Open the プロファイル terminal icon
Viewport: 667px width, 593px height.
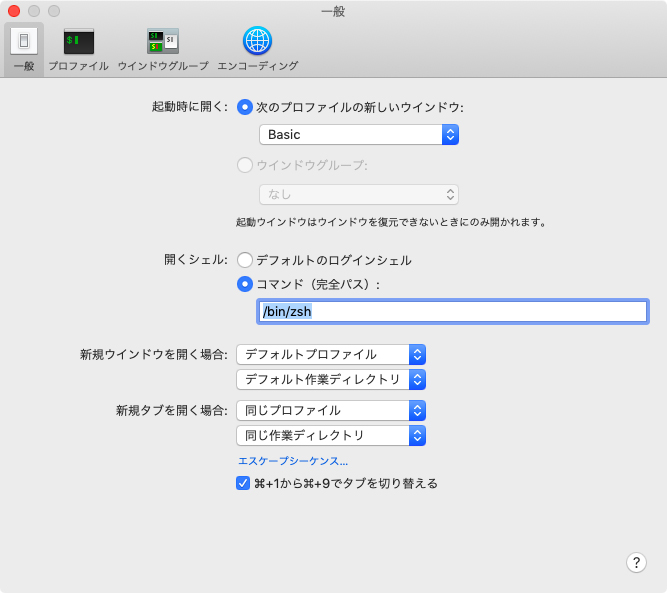click(79, 41)
